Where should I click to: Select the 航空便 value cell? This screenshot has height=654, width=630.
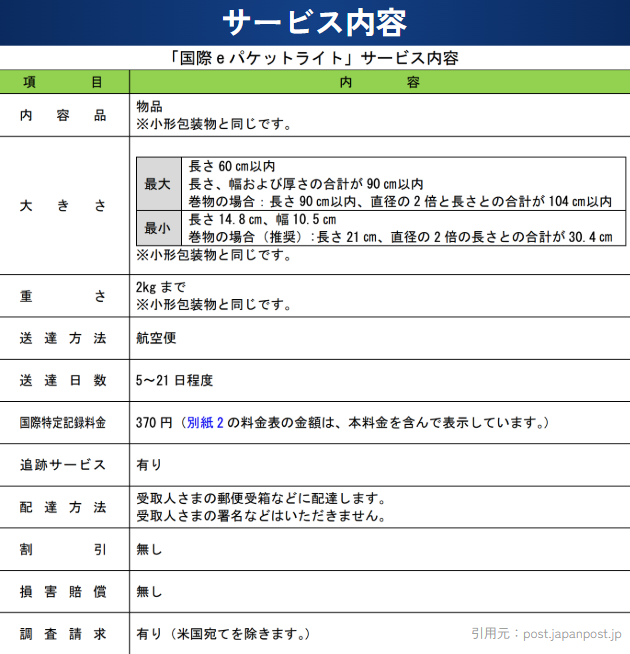pyautogui.click(x=156, y=339)
